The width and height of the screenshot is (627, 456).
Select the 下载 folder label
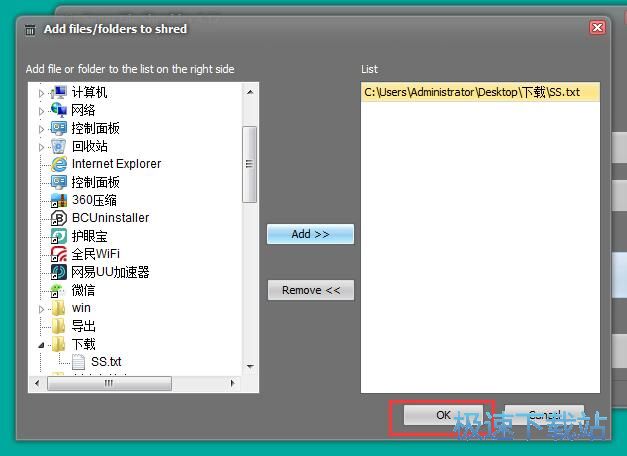coord(84,344)
